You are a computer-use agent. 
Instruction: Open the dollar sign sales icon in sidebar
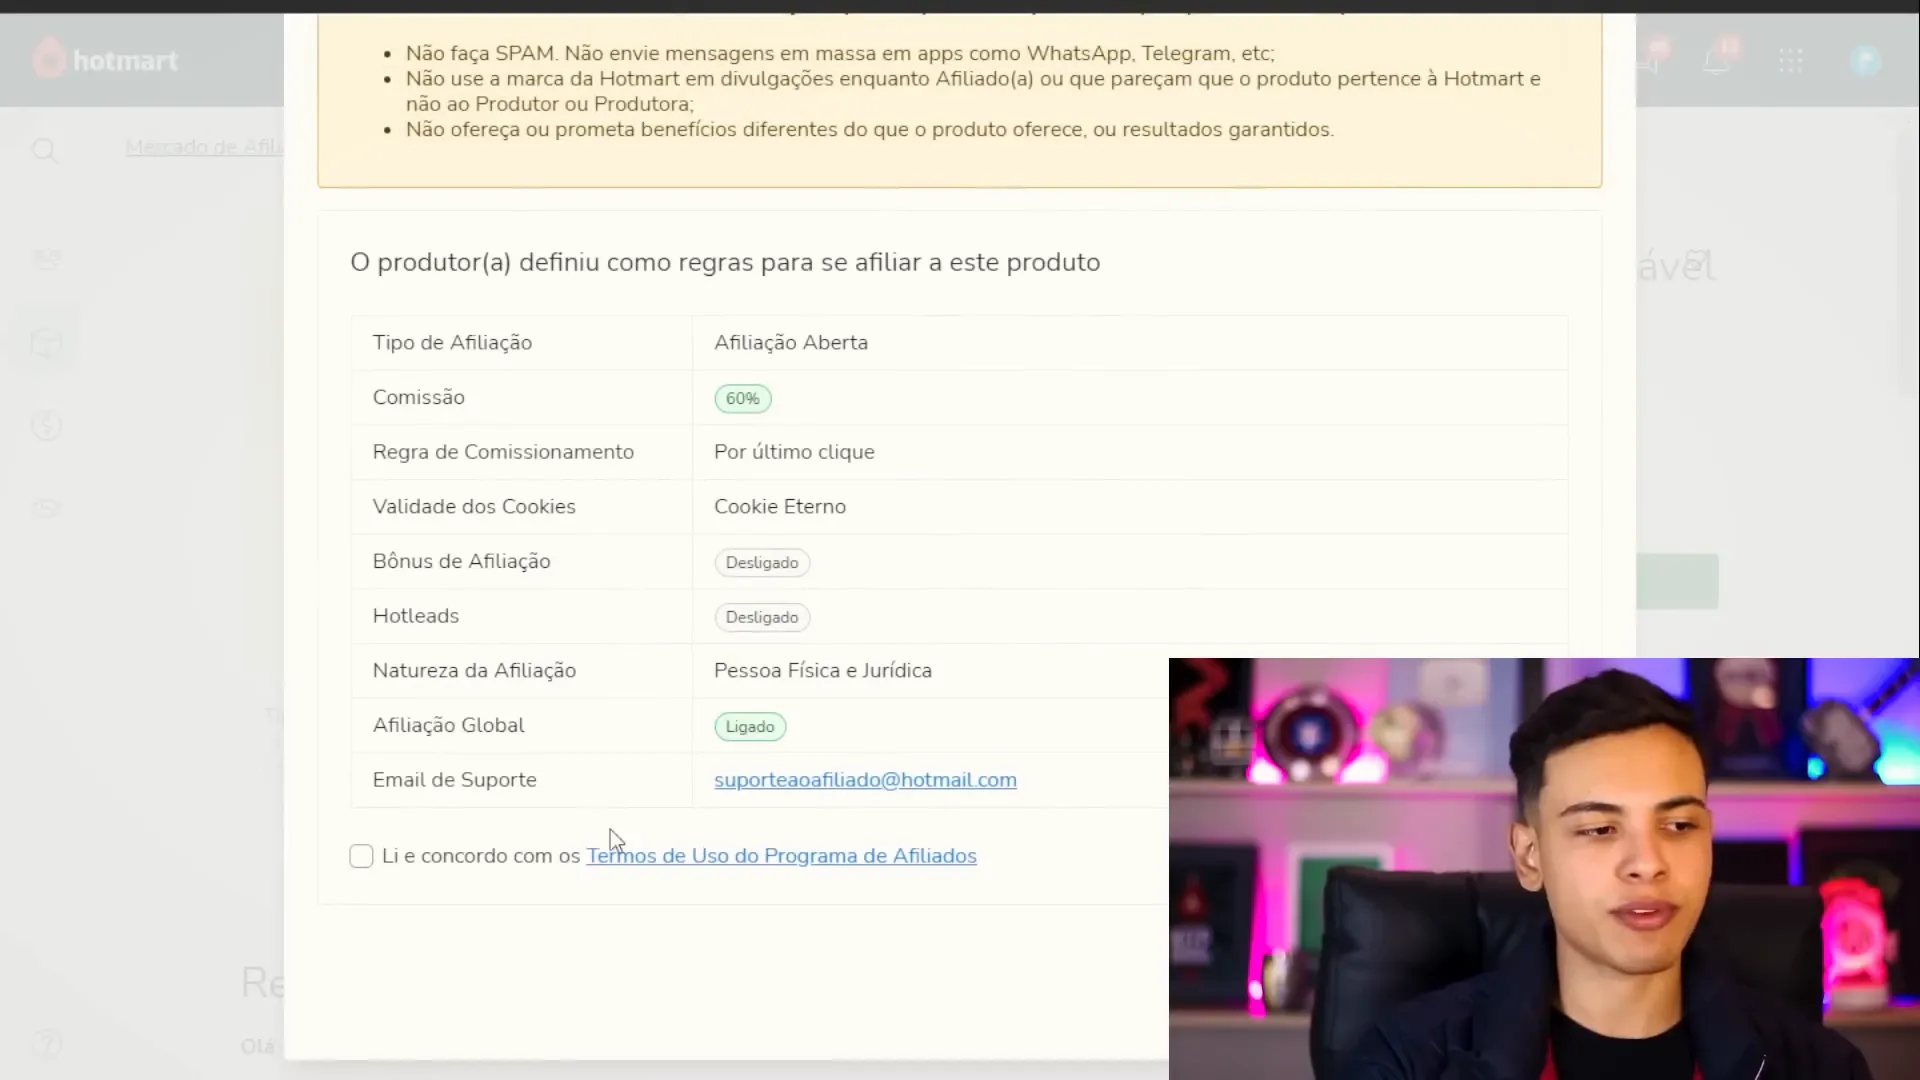(x=46, y=426)
